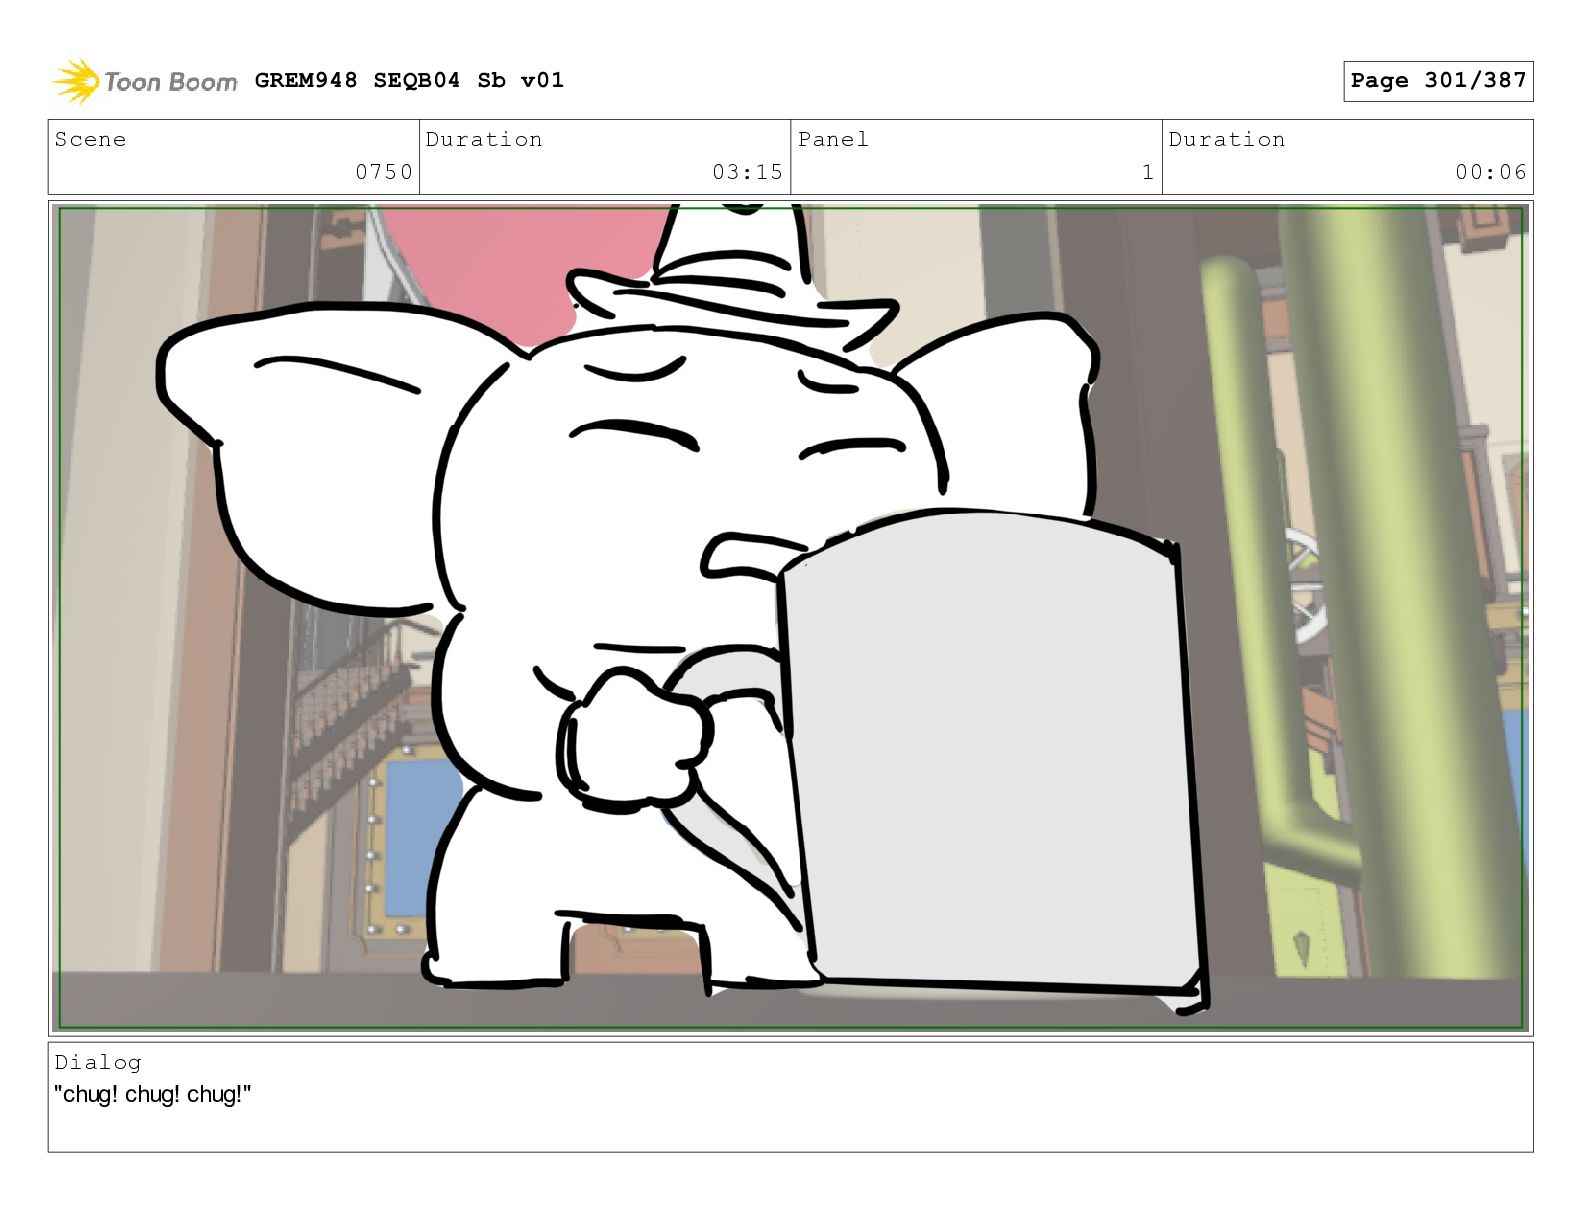Select the Scene header label
The width and height of the screenshot is (1584, 1224).
point(90,139)
